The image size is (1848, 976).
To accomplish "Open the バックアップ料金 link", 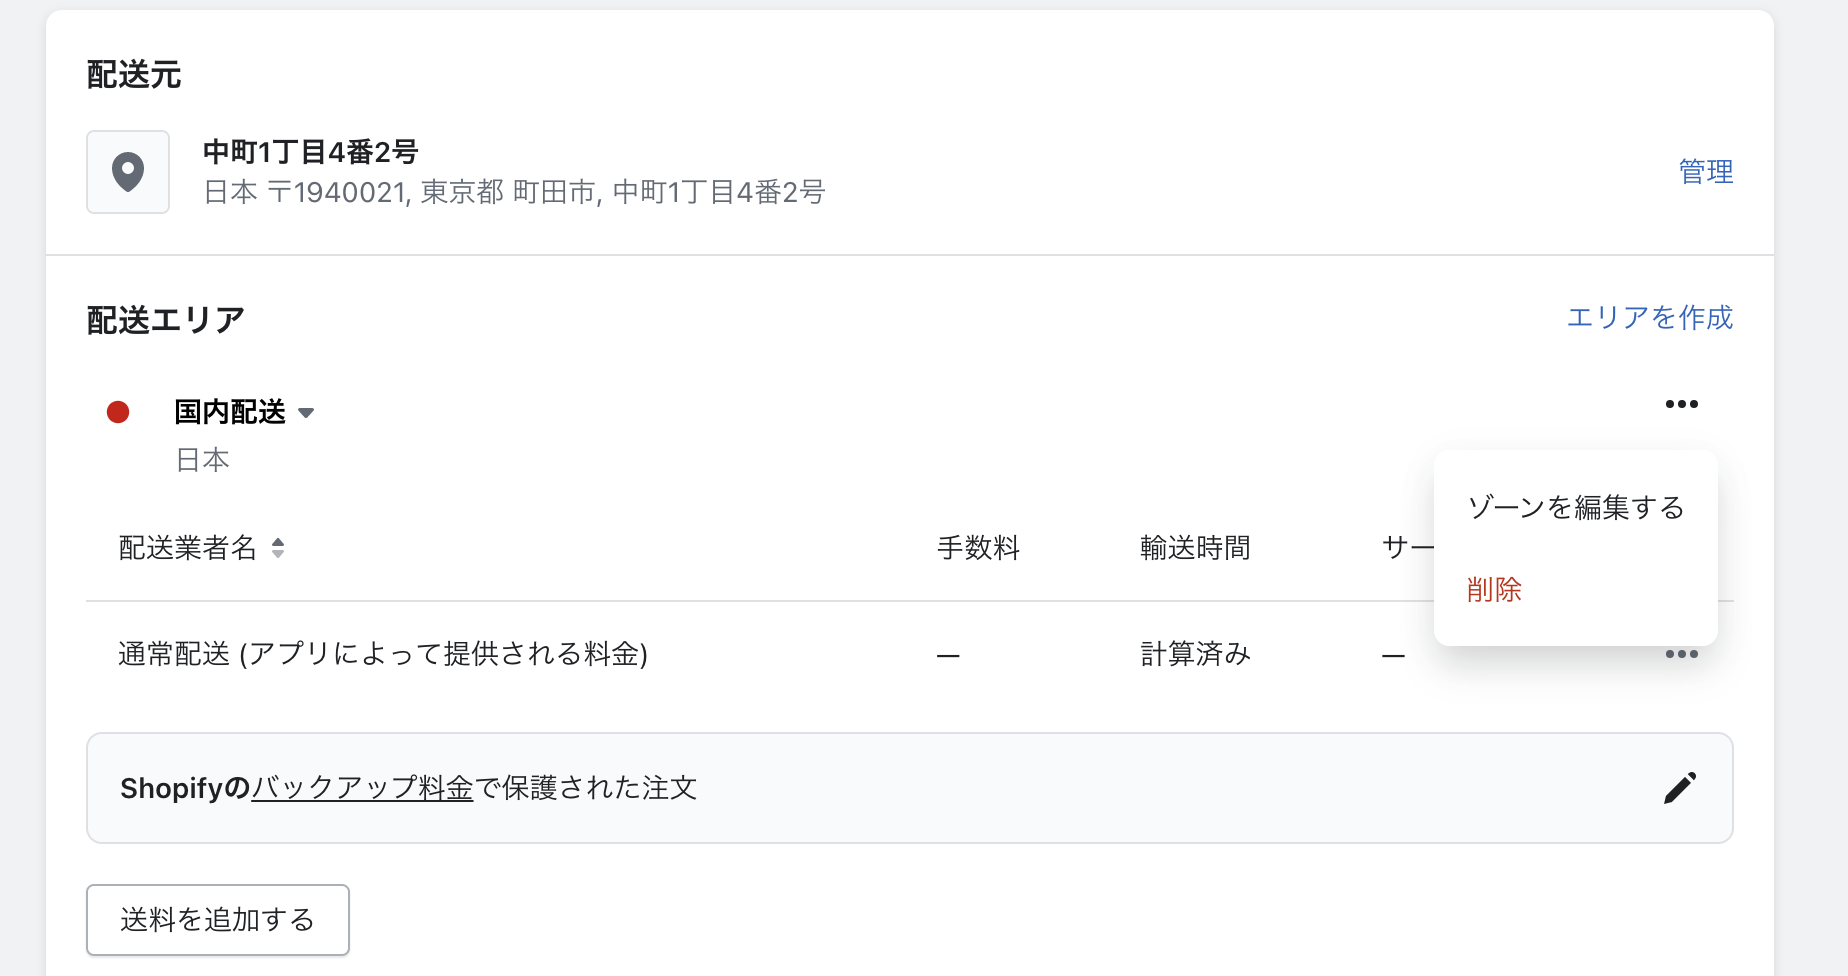I will [362, 788].
